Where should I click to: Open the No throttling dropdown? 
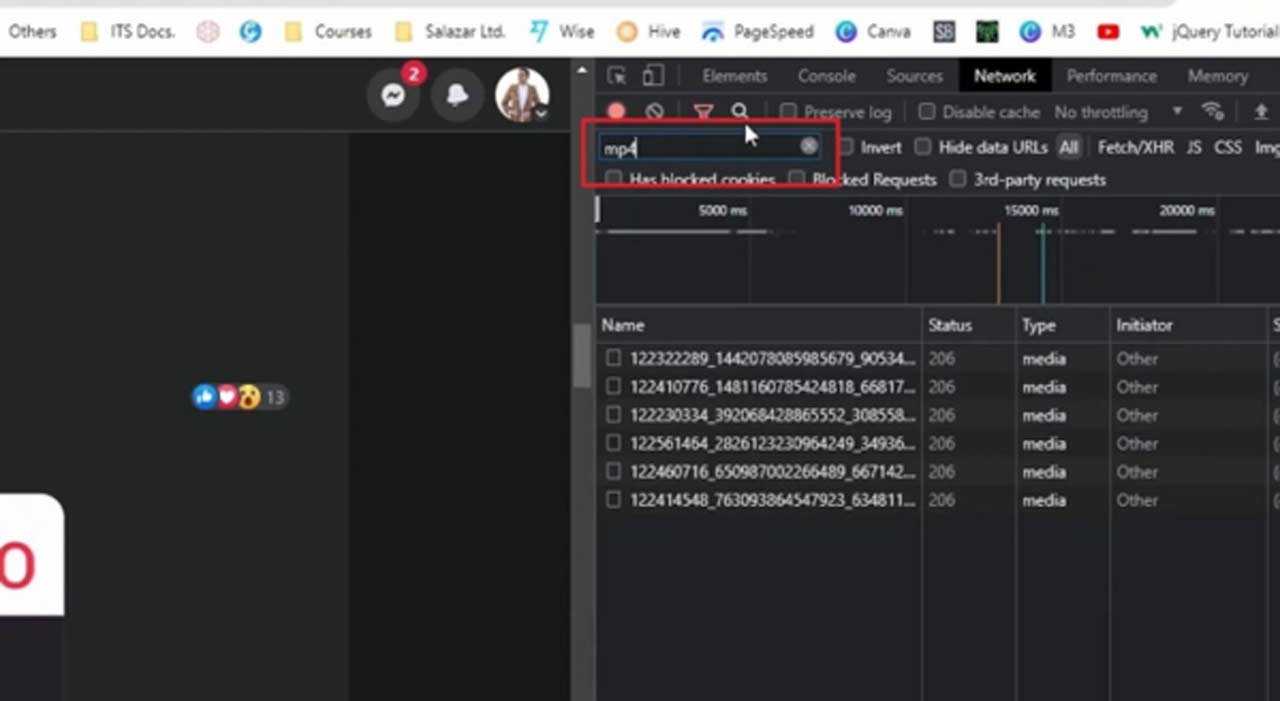point(1118,112)
